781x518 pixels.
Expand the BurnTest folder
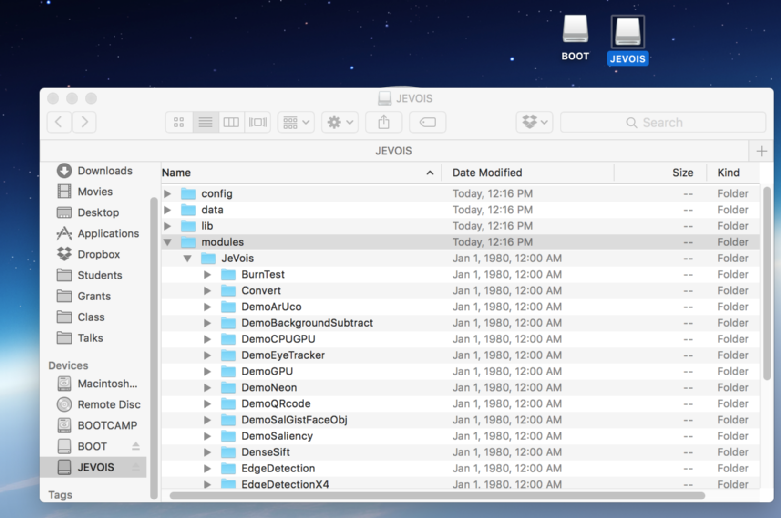[x=208, y=274]
